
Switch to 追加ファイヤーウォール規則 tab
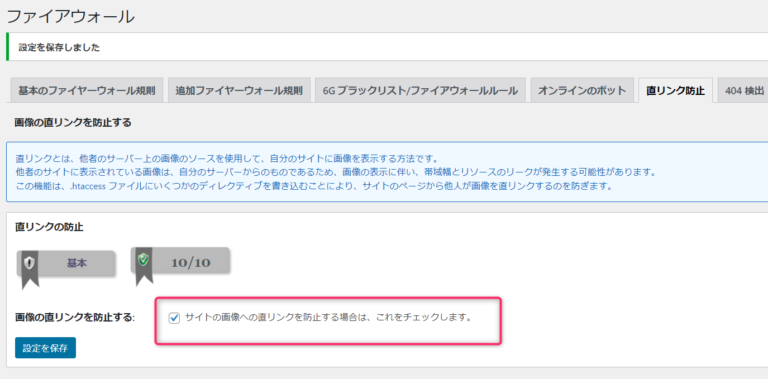[239, 91]
